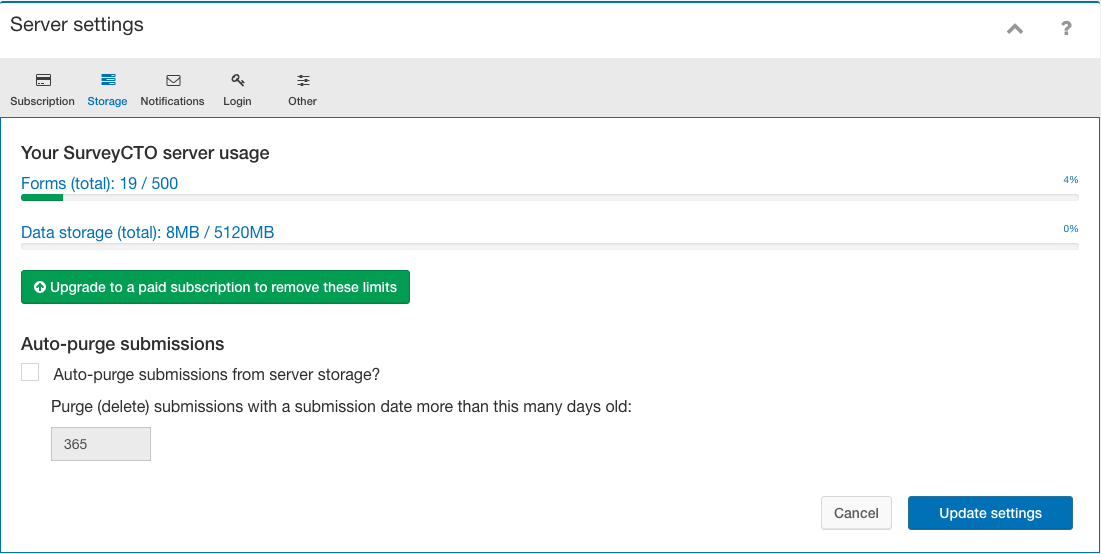Click the Other sliders icon
Screen dimensions: 1101x554
pyautogui.click(x=303, y=80)
